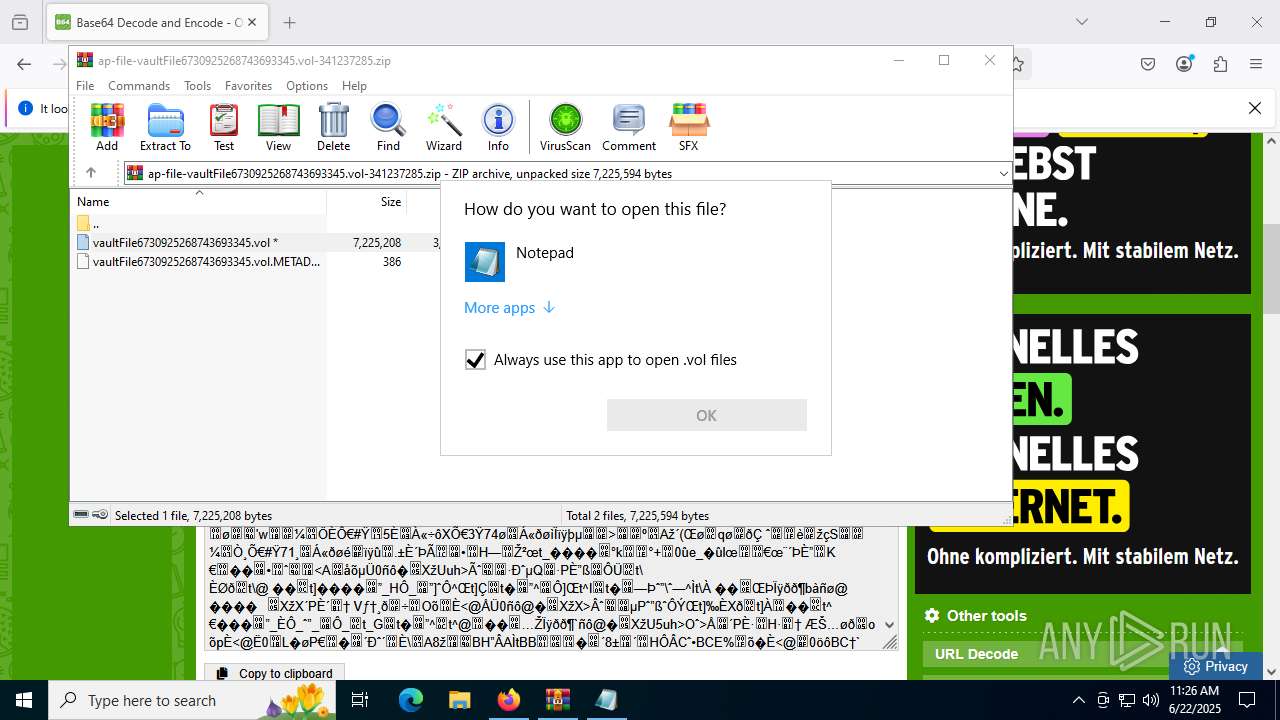The width and height of the screenshot is (1280, 720).
Task: Run the Test archive tool
Action: tap(224, 127)
